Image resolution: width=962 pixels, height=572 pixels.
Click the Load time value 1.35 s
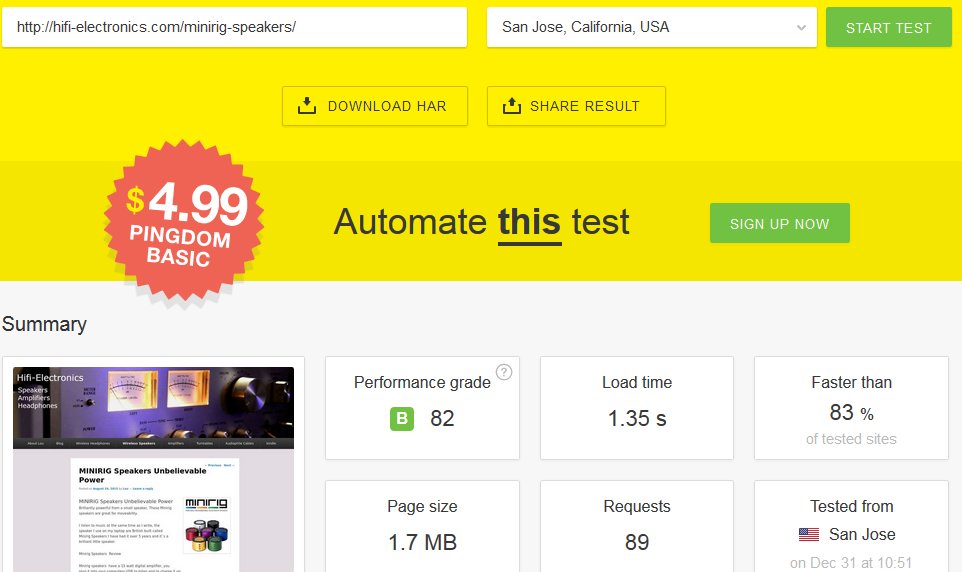pyautogui.click(x=637, y=419)
